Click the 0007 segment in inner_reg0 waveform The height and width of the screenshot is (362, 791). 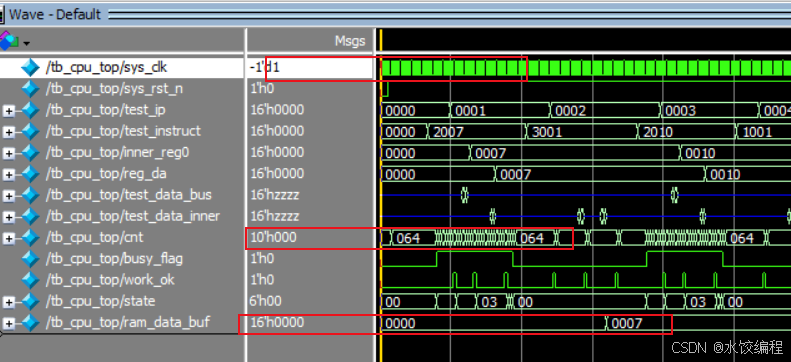575,153
